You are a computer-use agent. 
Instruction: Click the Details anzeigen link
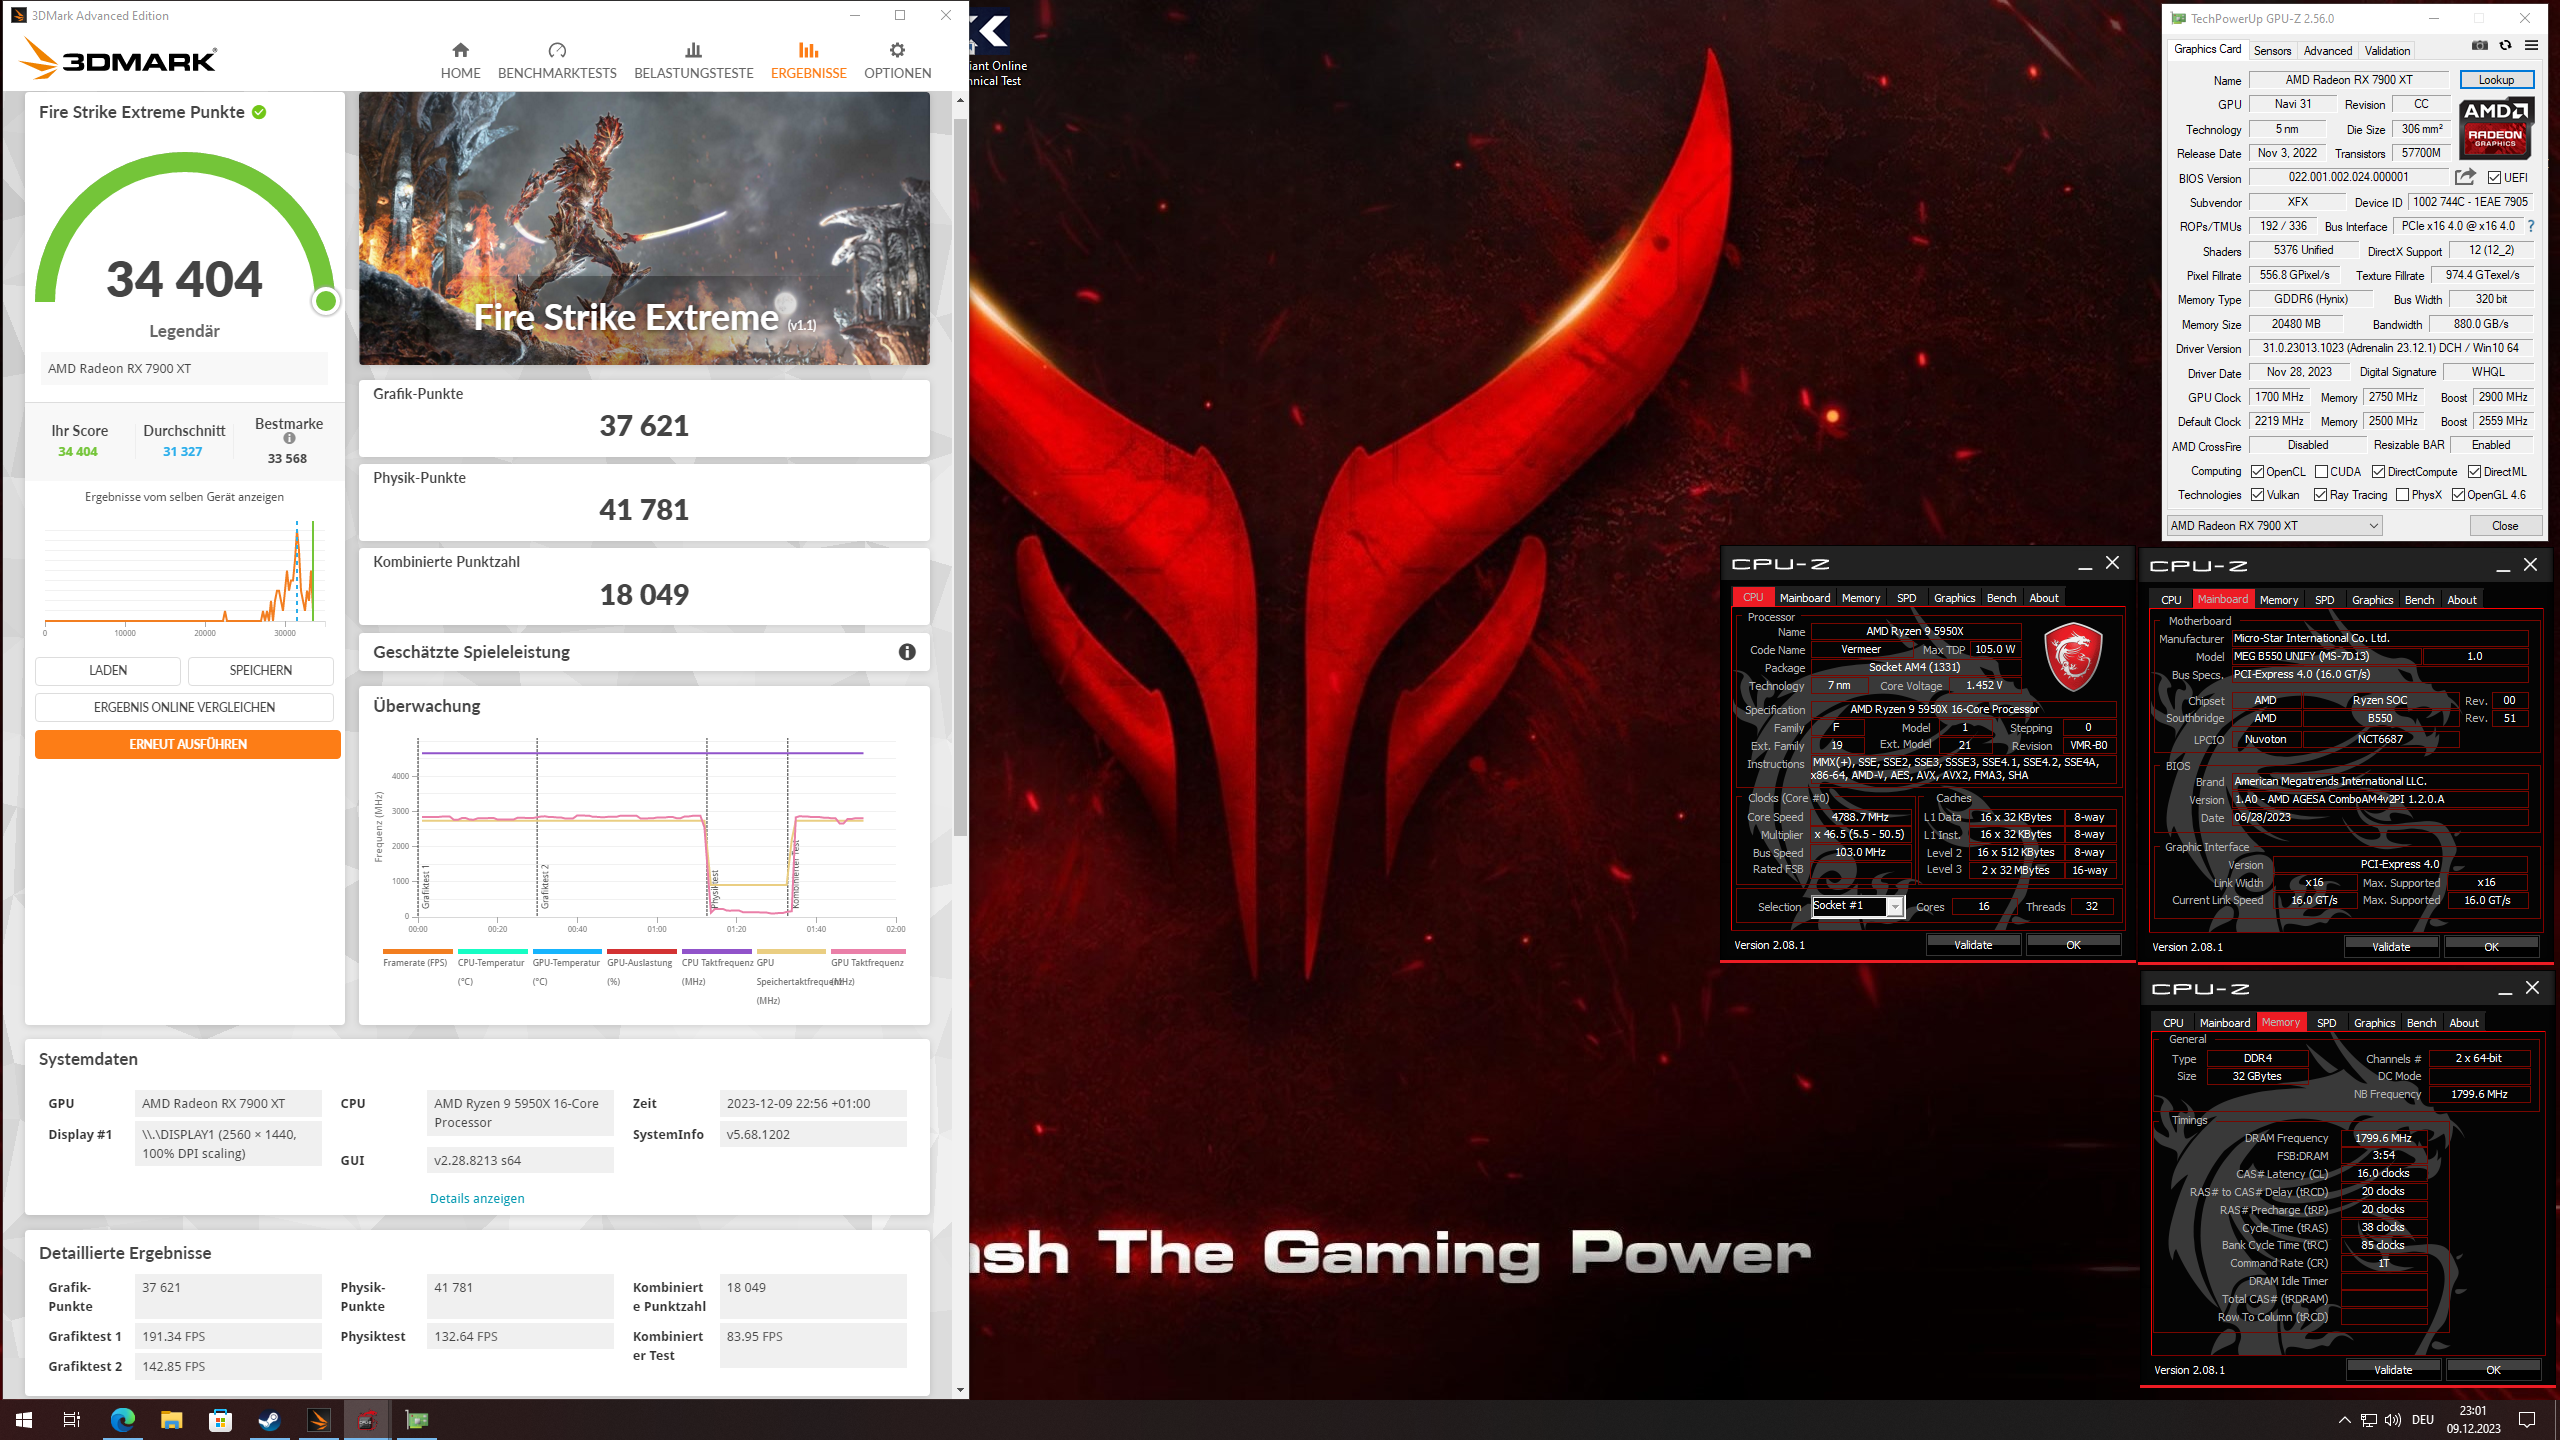[477, 1198]
